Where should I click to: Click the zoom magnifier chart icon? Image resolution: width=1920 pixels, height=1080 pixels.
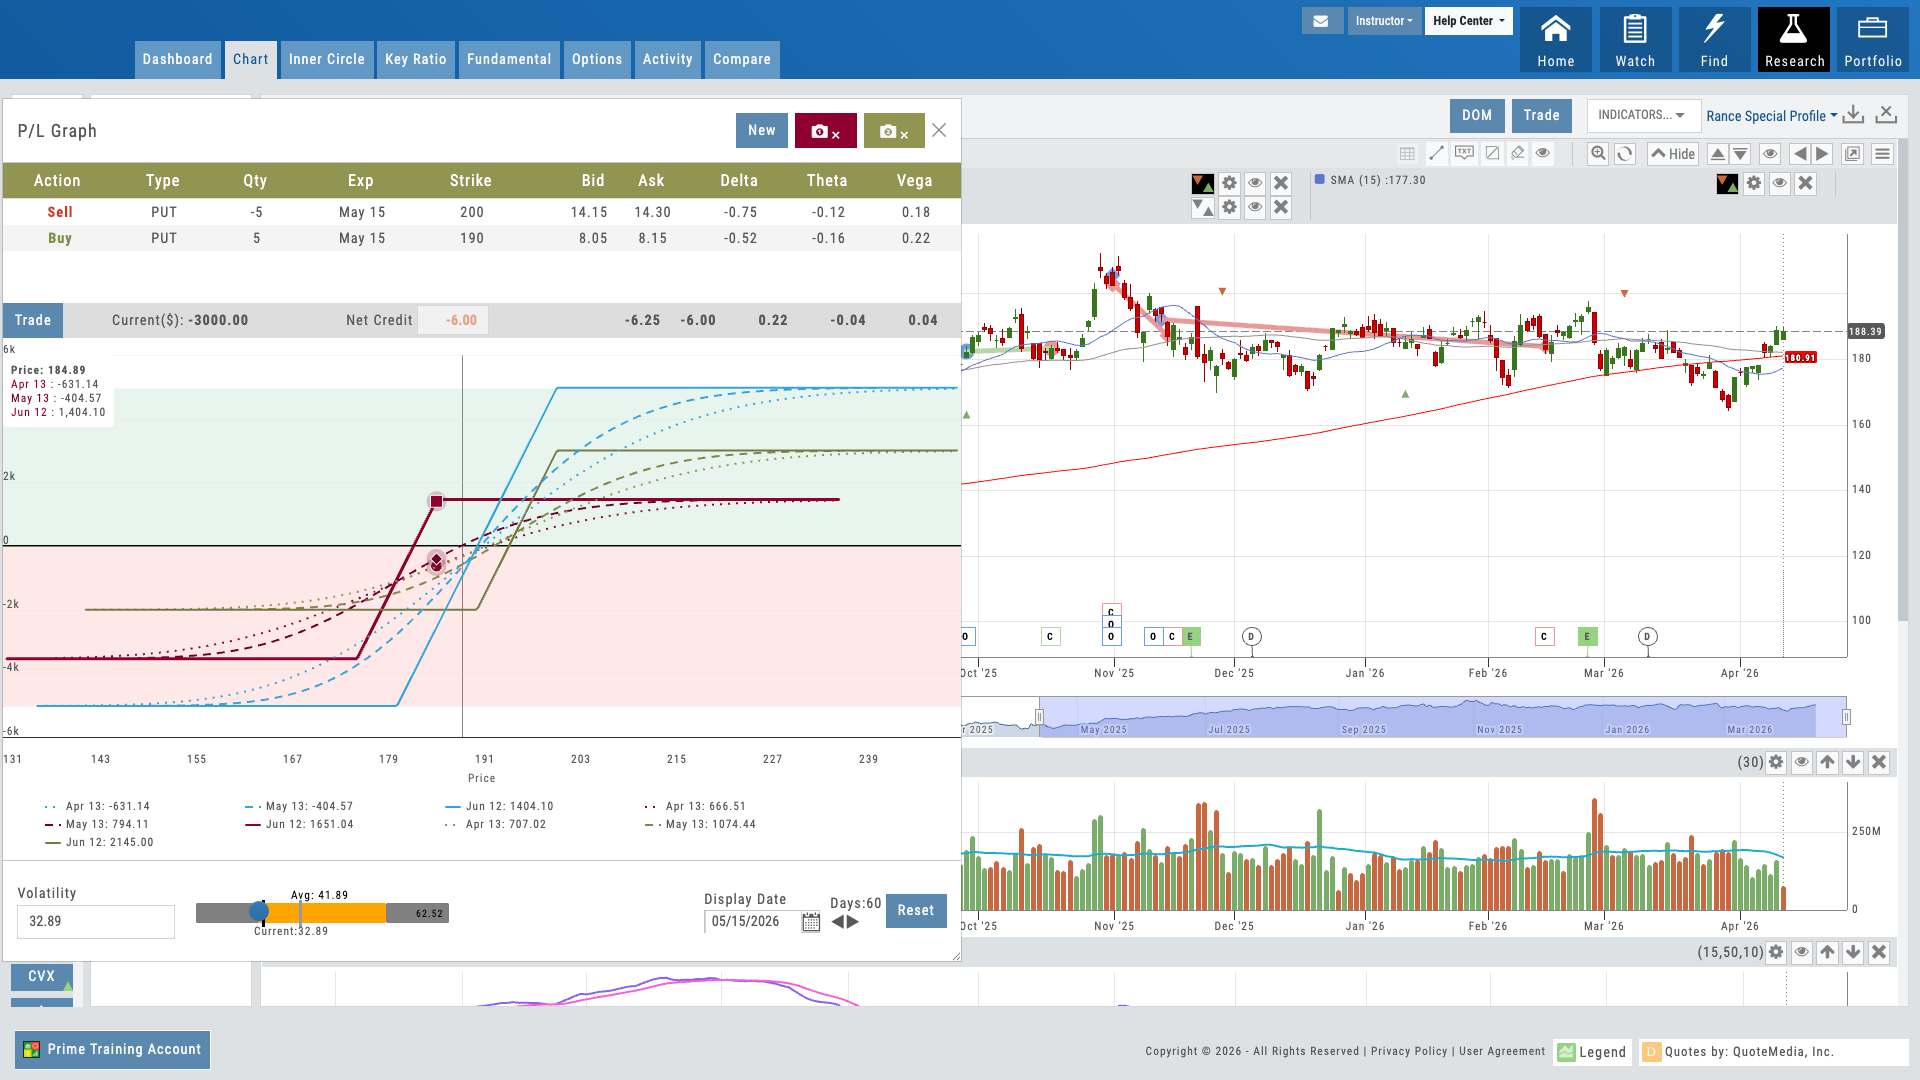[x=1598, y=153]
